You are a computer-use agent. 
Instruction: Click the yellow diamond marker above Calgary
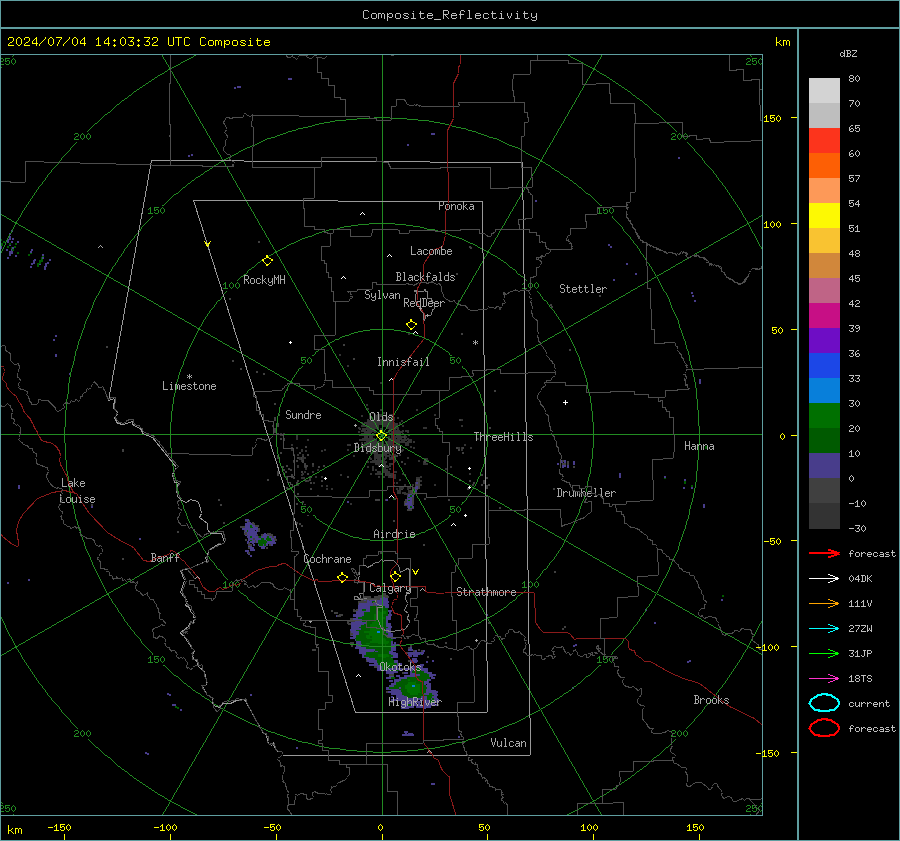click(x=395, y=576)
